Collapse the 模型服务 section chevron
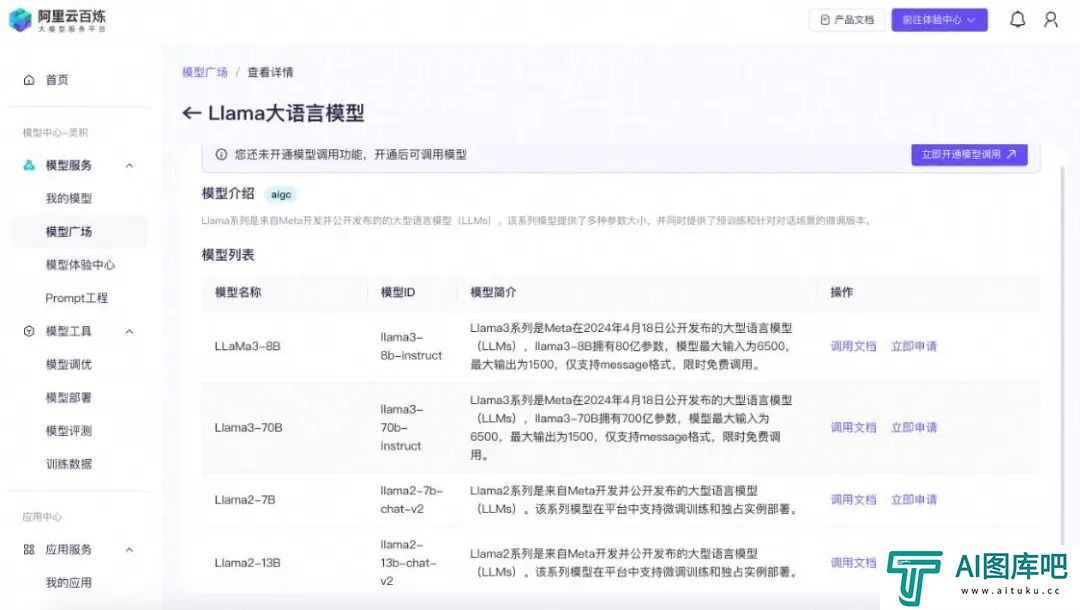1080x610 pixels. [129, 165]
